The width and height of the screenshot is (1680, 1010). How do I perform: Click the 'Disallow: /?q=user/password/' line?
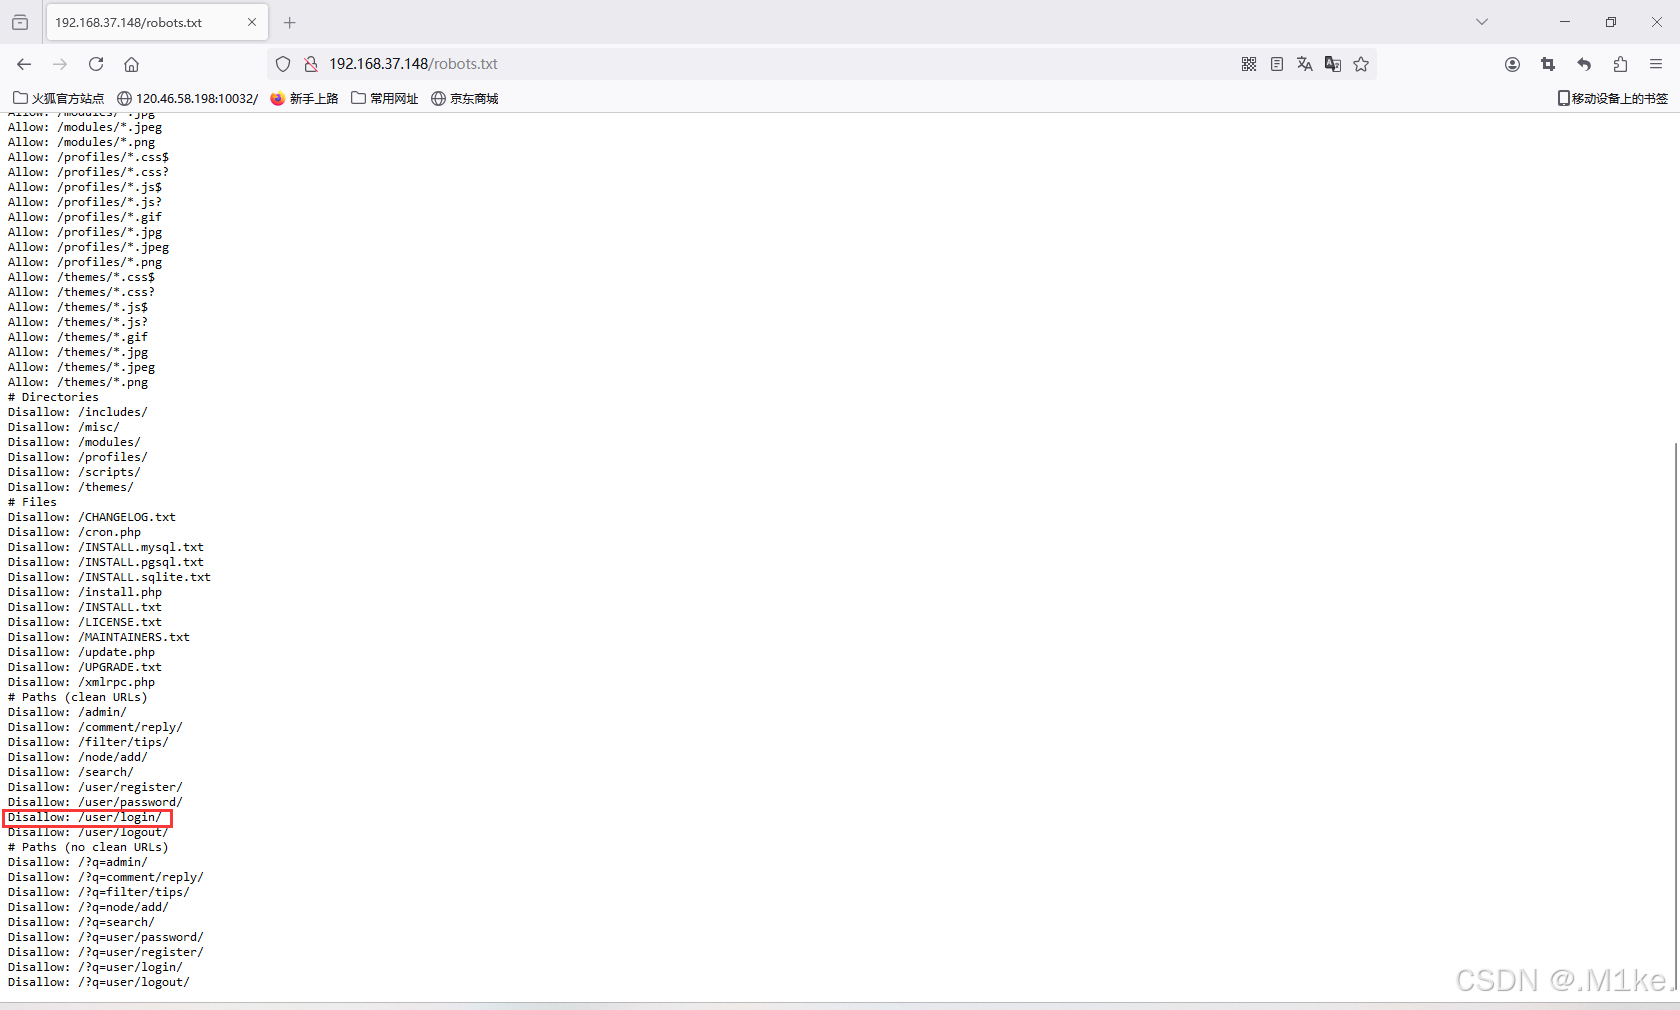pos(106,937)
